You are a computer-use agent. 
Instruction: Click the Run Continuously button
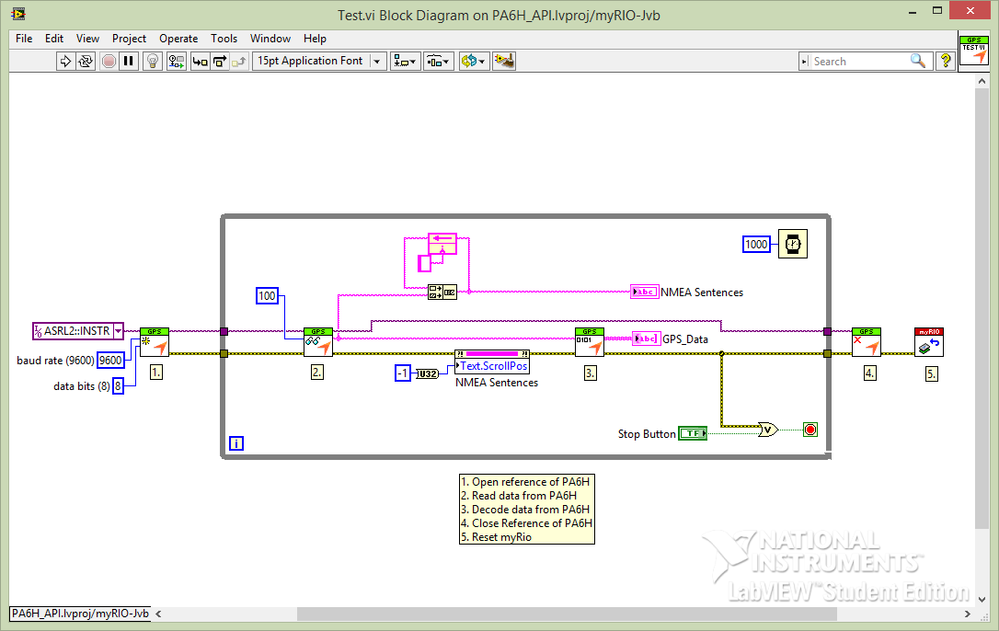pyautogui.click(x=85, y=61)
